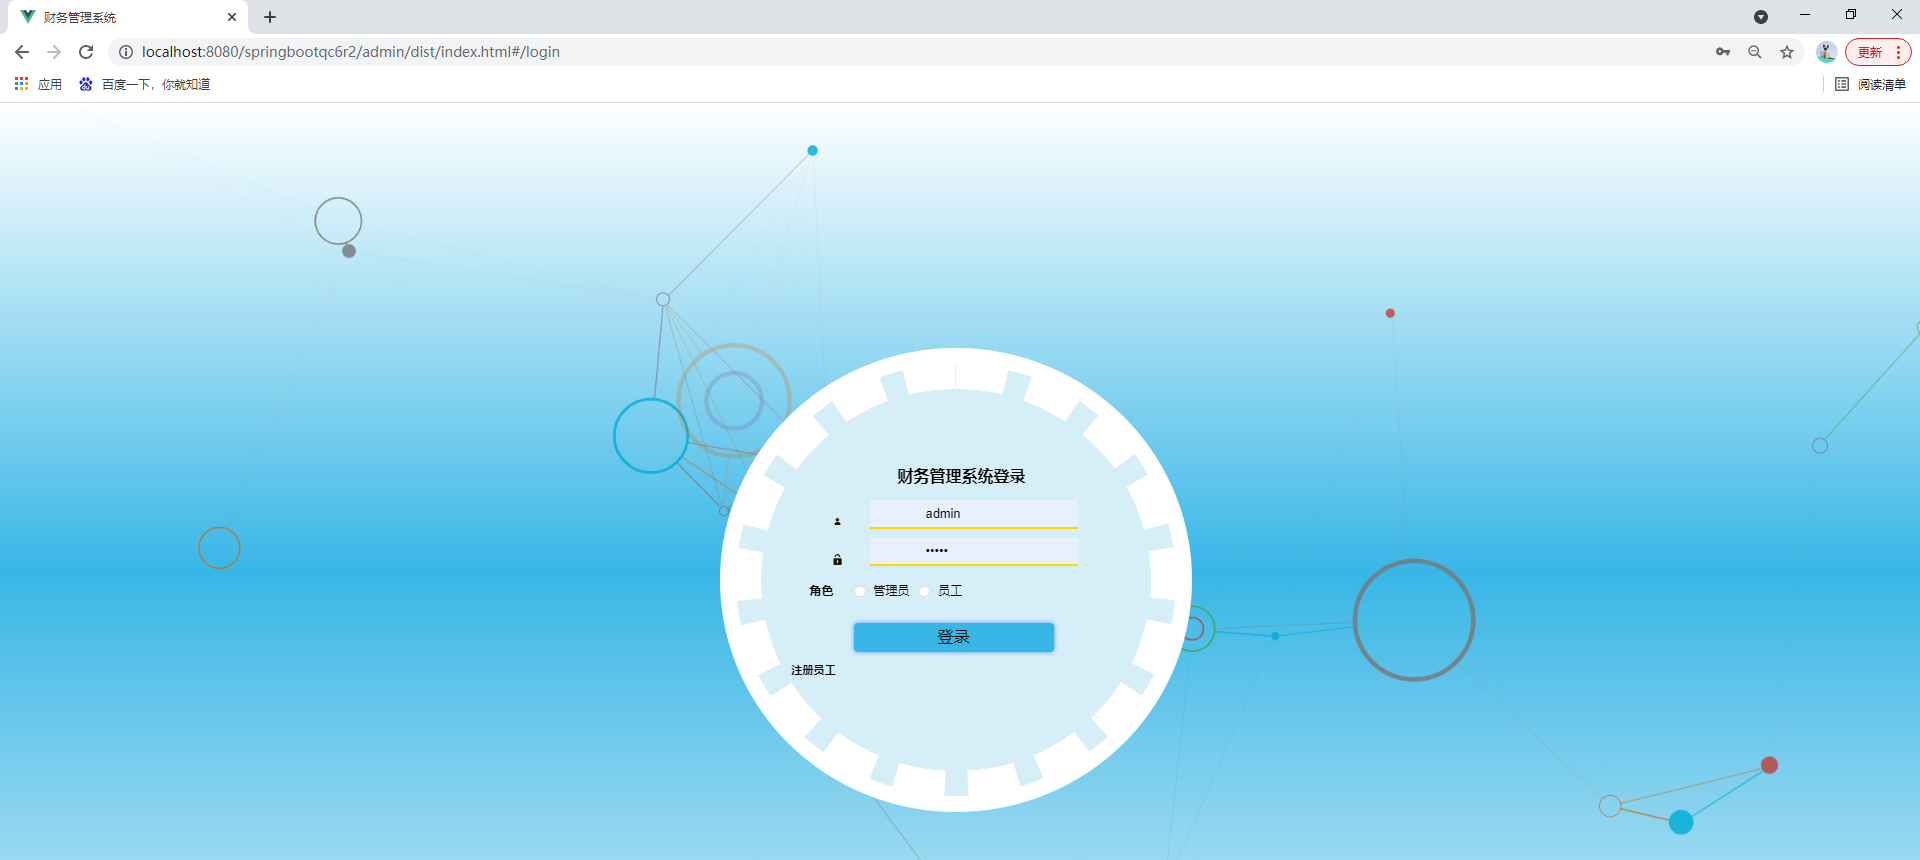Focus the password input field
Screen dimensions: 1920x860
pyautogui.click(x=973, y=551)
